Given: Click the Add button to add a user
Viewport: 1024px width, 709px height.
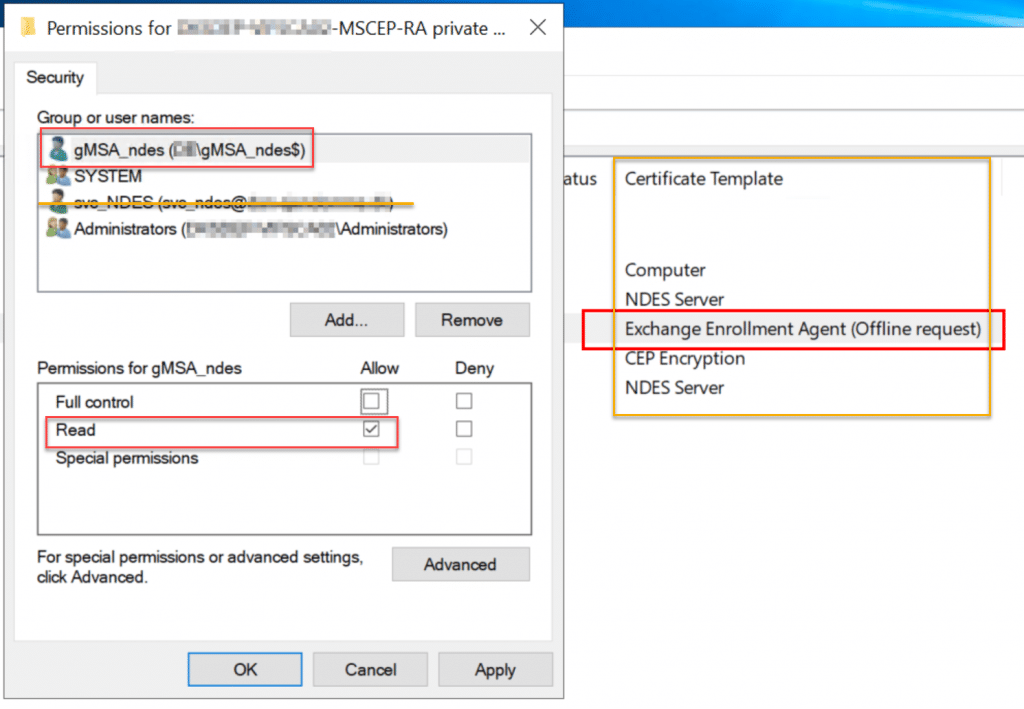Looking at the screenshot, I should [x=346, y=319].
